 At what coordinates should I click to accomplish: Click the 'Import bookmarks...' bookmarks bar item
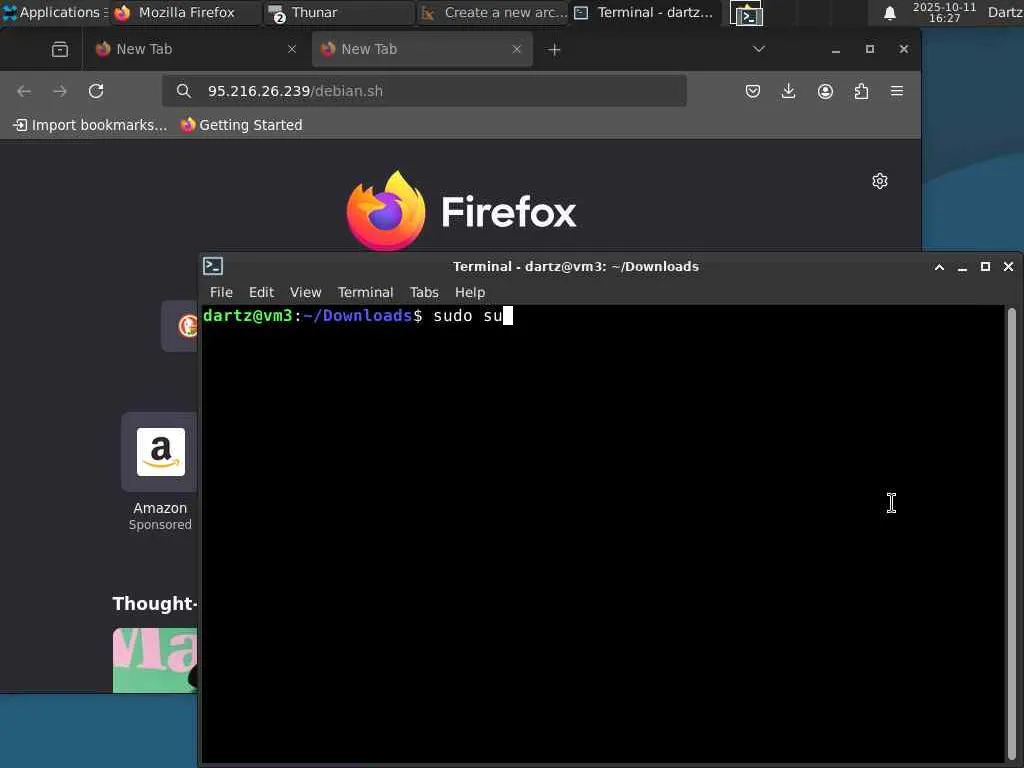90,125
